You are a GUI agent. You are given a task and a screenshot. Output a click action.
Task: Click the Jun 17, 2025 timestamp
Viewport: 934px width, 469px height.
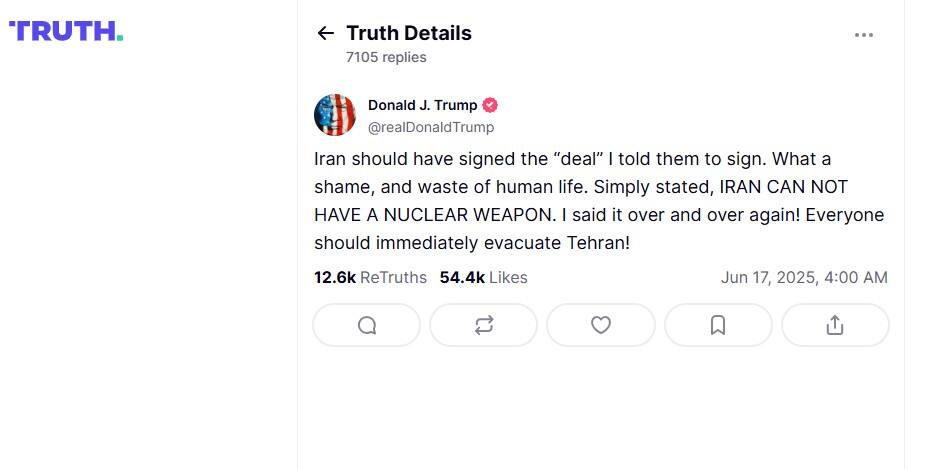pyautogui.click(x=804, y=277)
